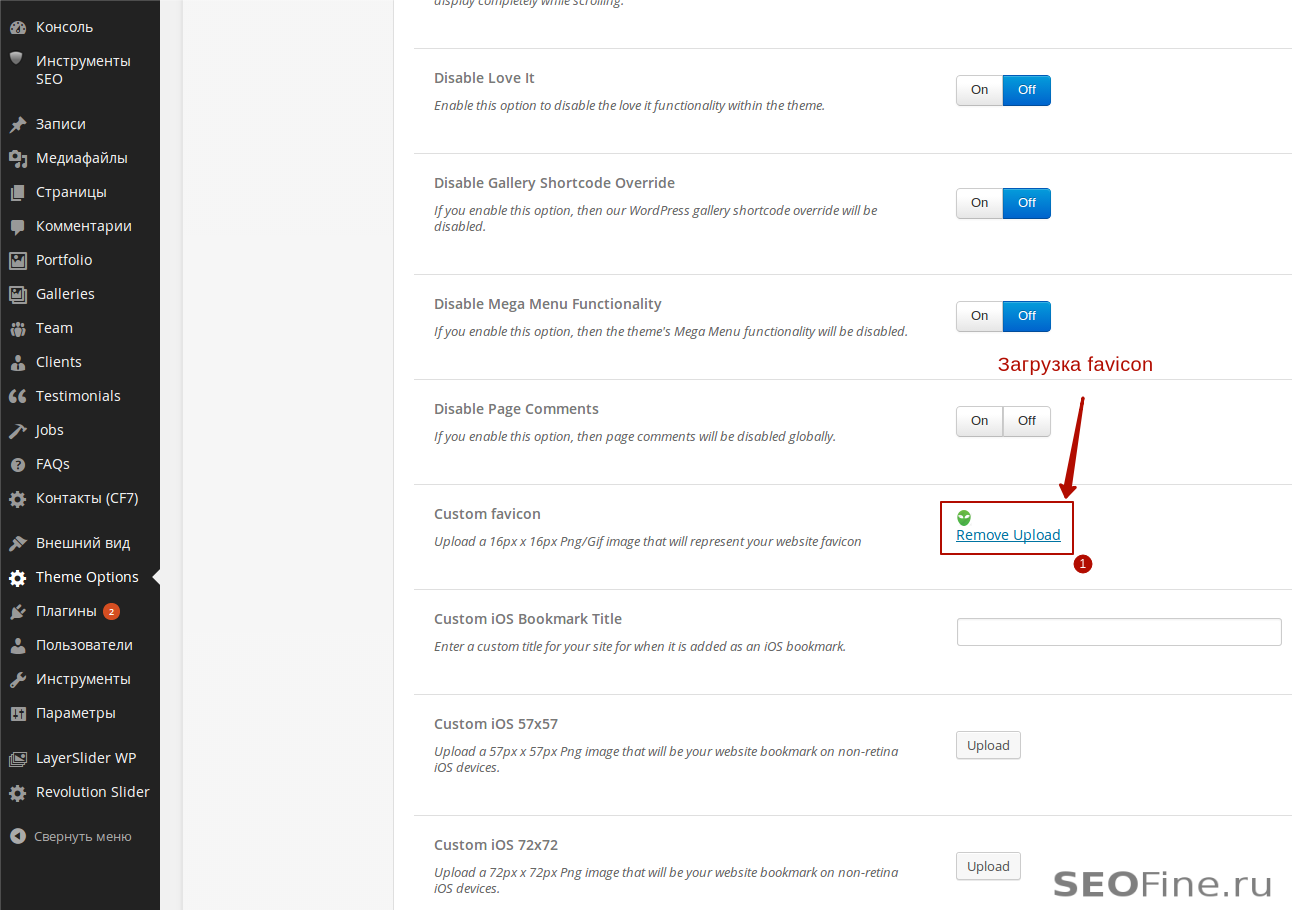
Task: Turn On Disable Page Comments
Action: tap(979, 421)
